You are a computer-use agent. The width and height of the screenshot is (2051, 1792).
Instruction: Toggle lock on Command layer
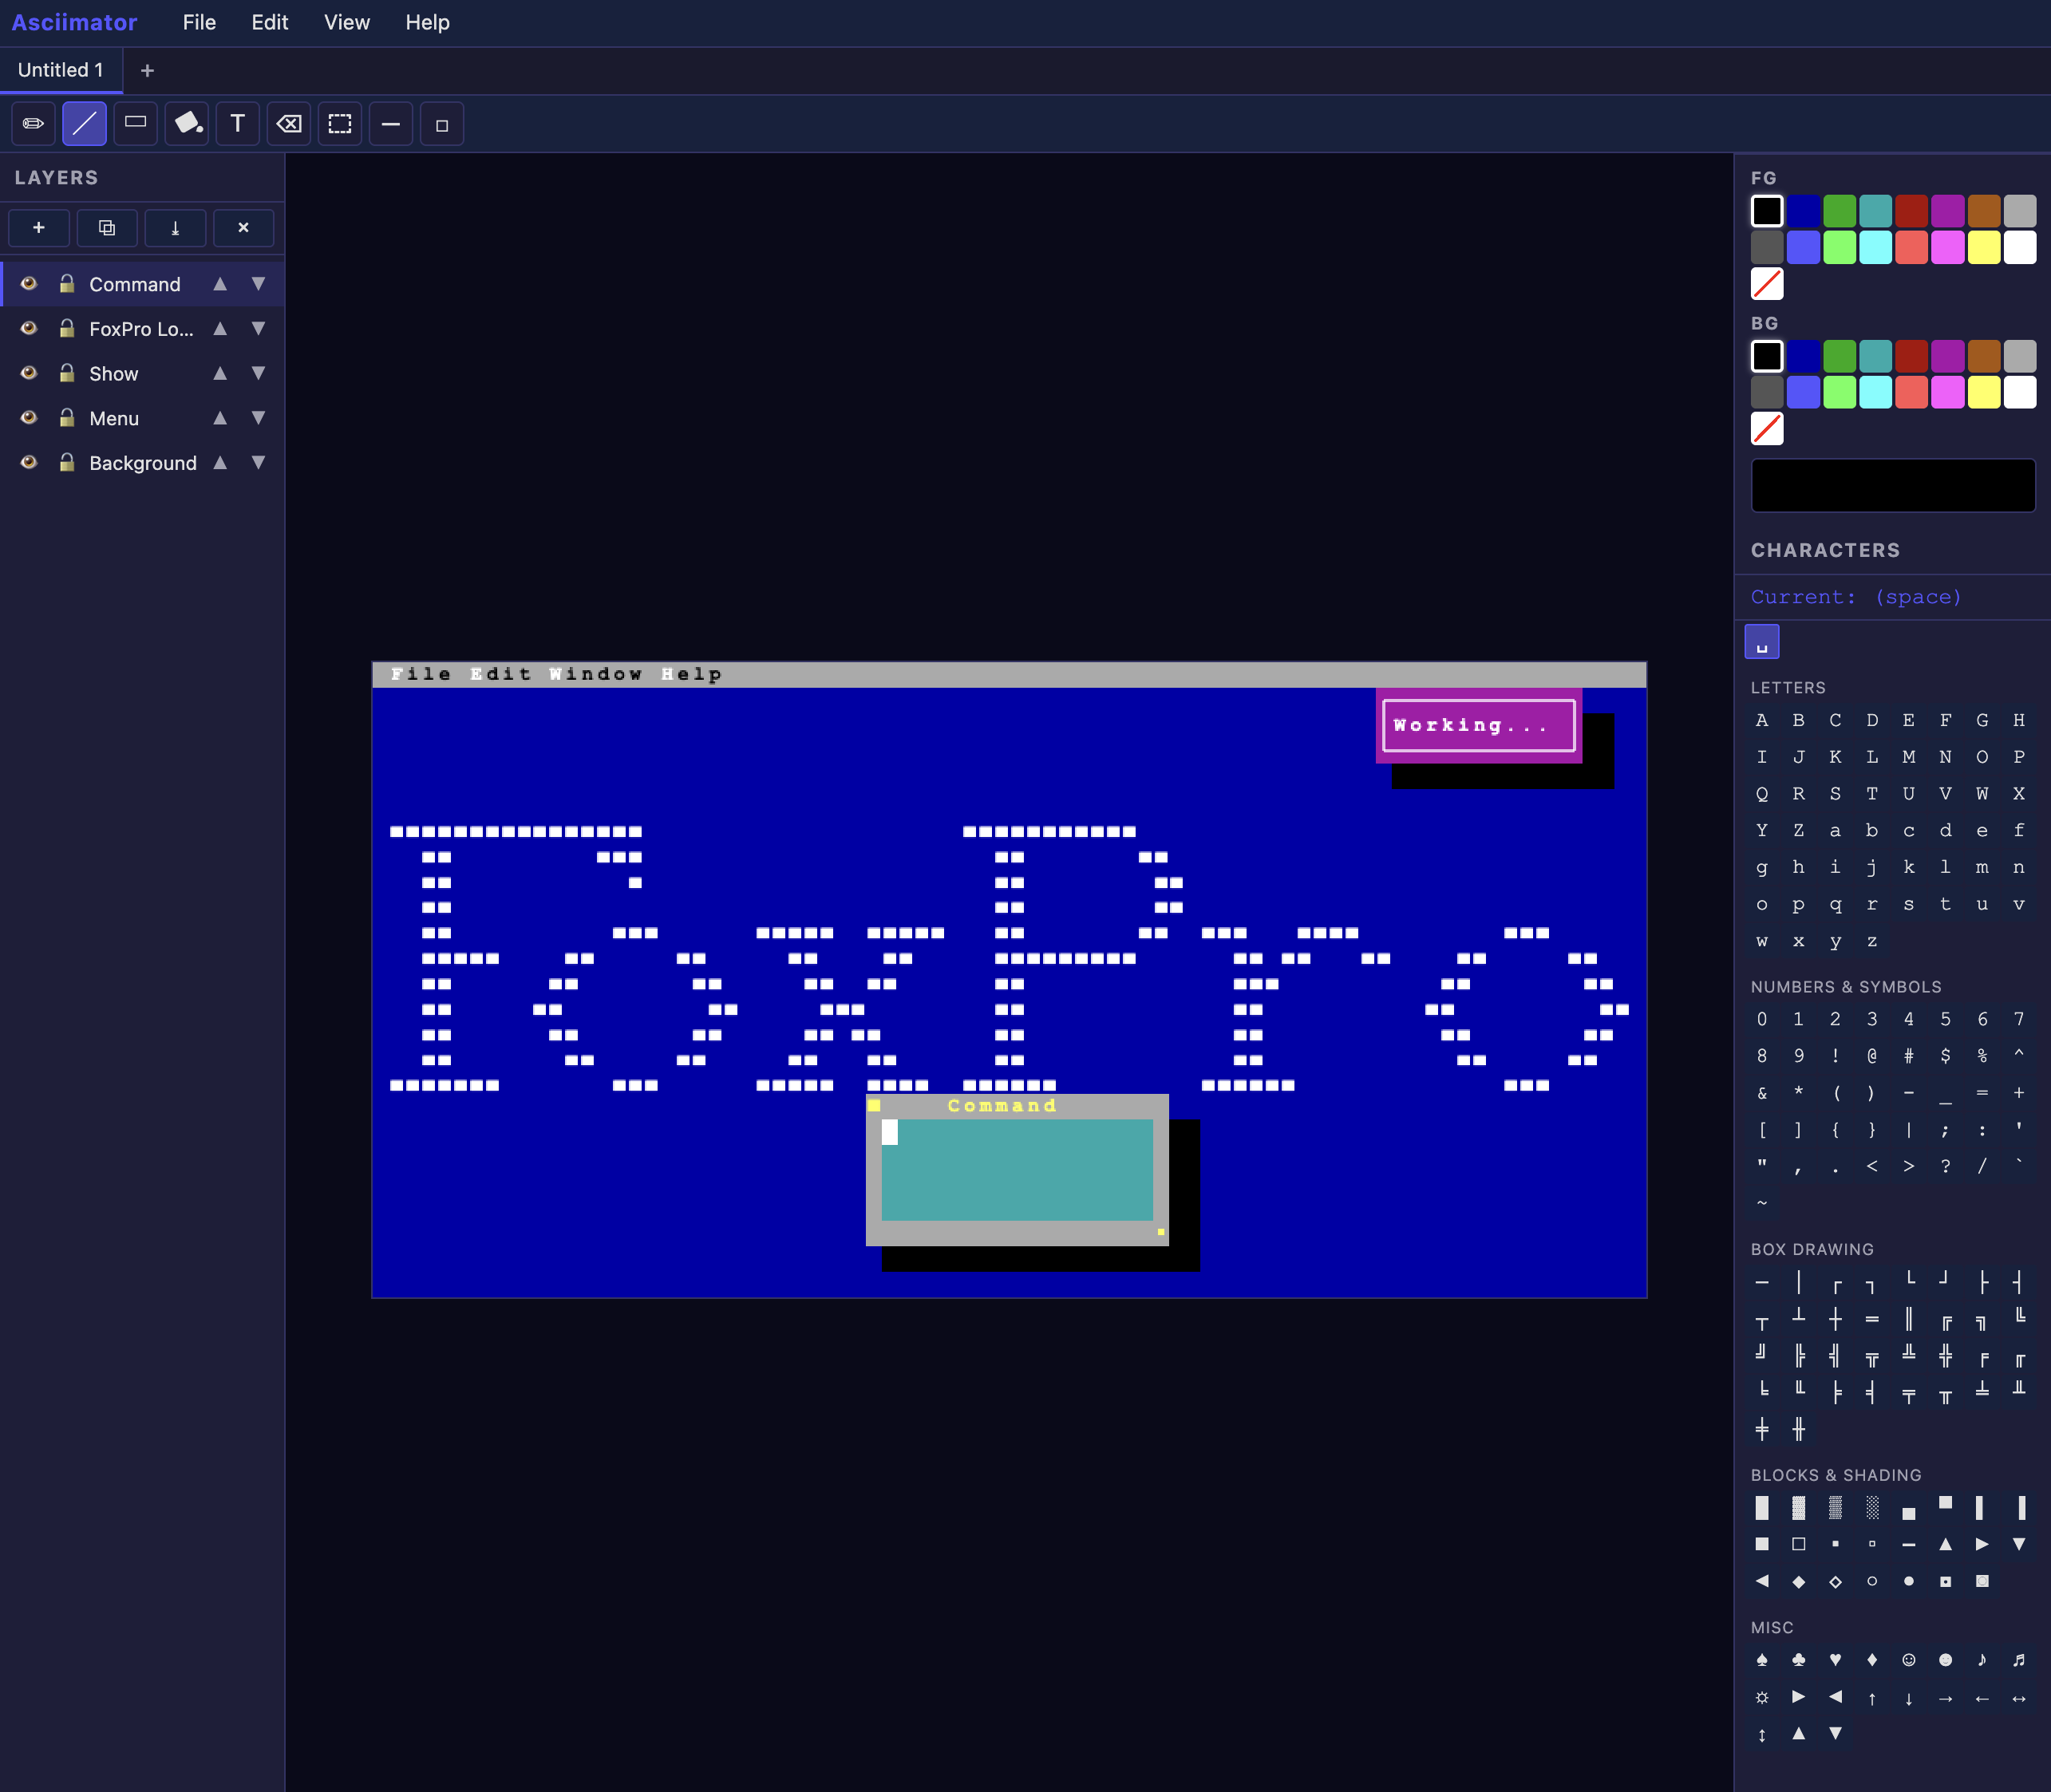point(67,284)
